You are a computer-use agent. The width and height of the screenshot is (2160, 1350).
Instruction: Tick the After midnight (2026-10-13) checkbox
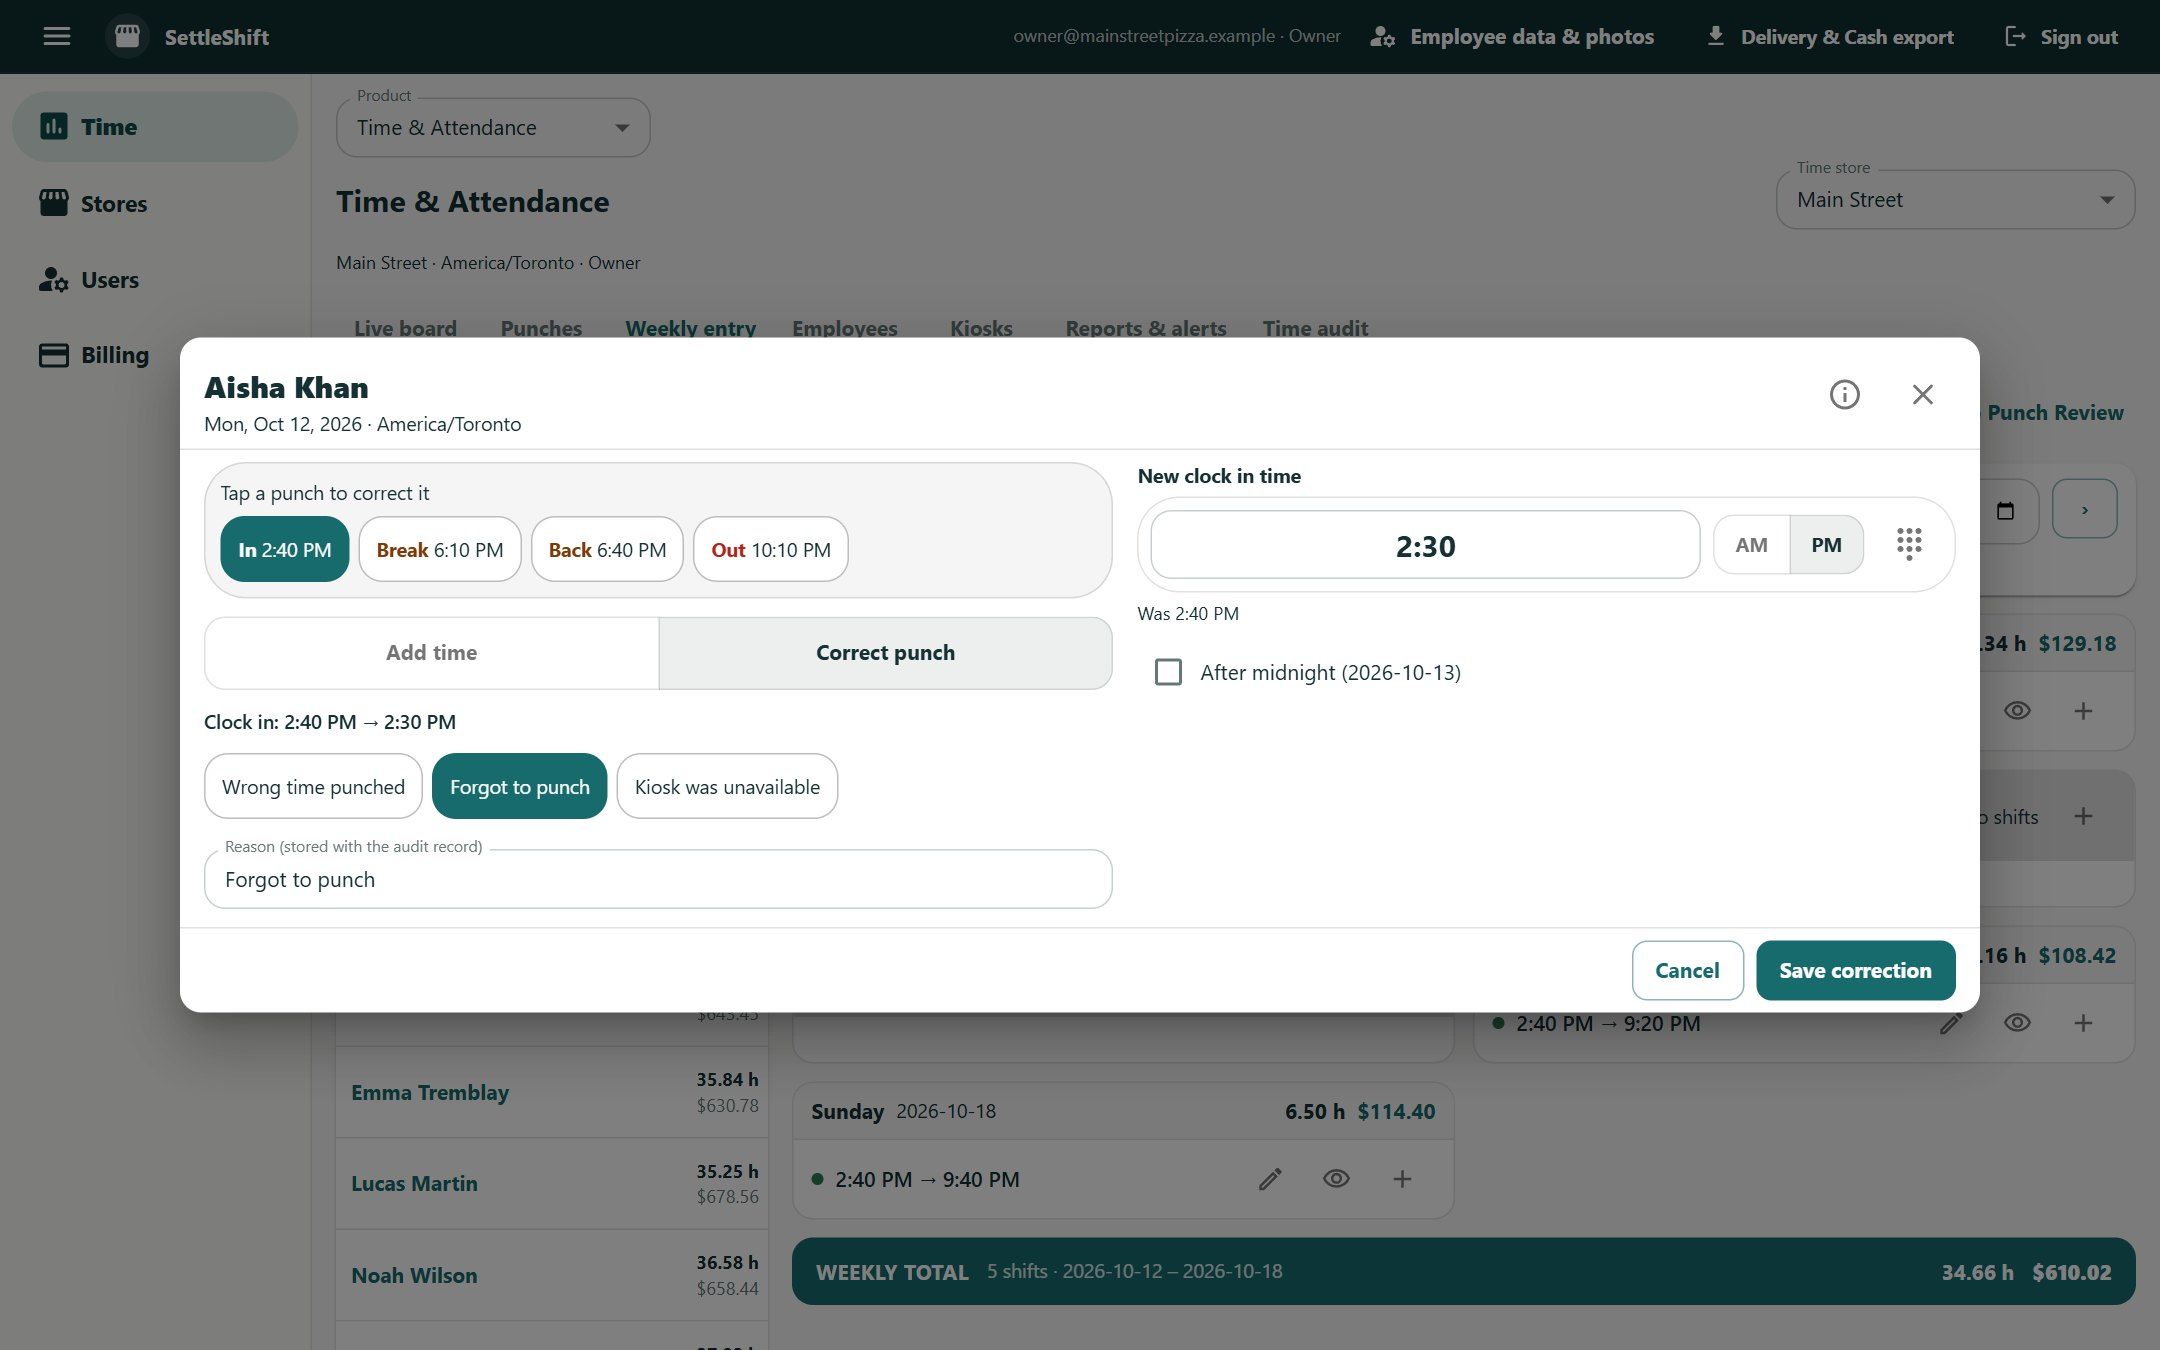pyautogui.click(x=1168, y=672)
